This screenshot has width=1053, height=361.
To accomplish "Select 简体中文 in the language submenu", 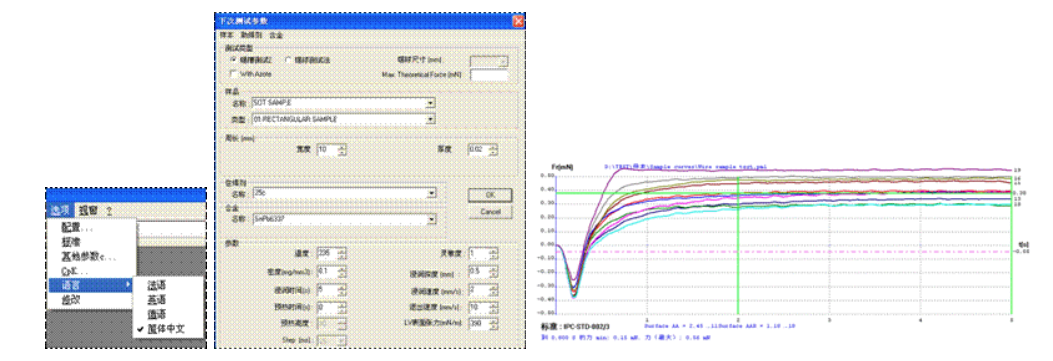I will click(167, 329).
